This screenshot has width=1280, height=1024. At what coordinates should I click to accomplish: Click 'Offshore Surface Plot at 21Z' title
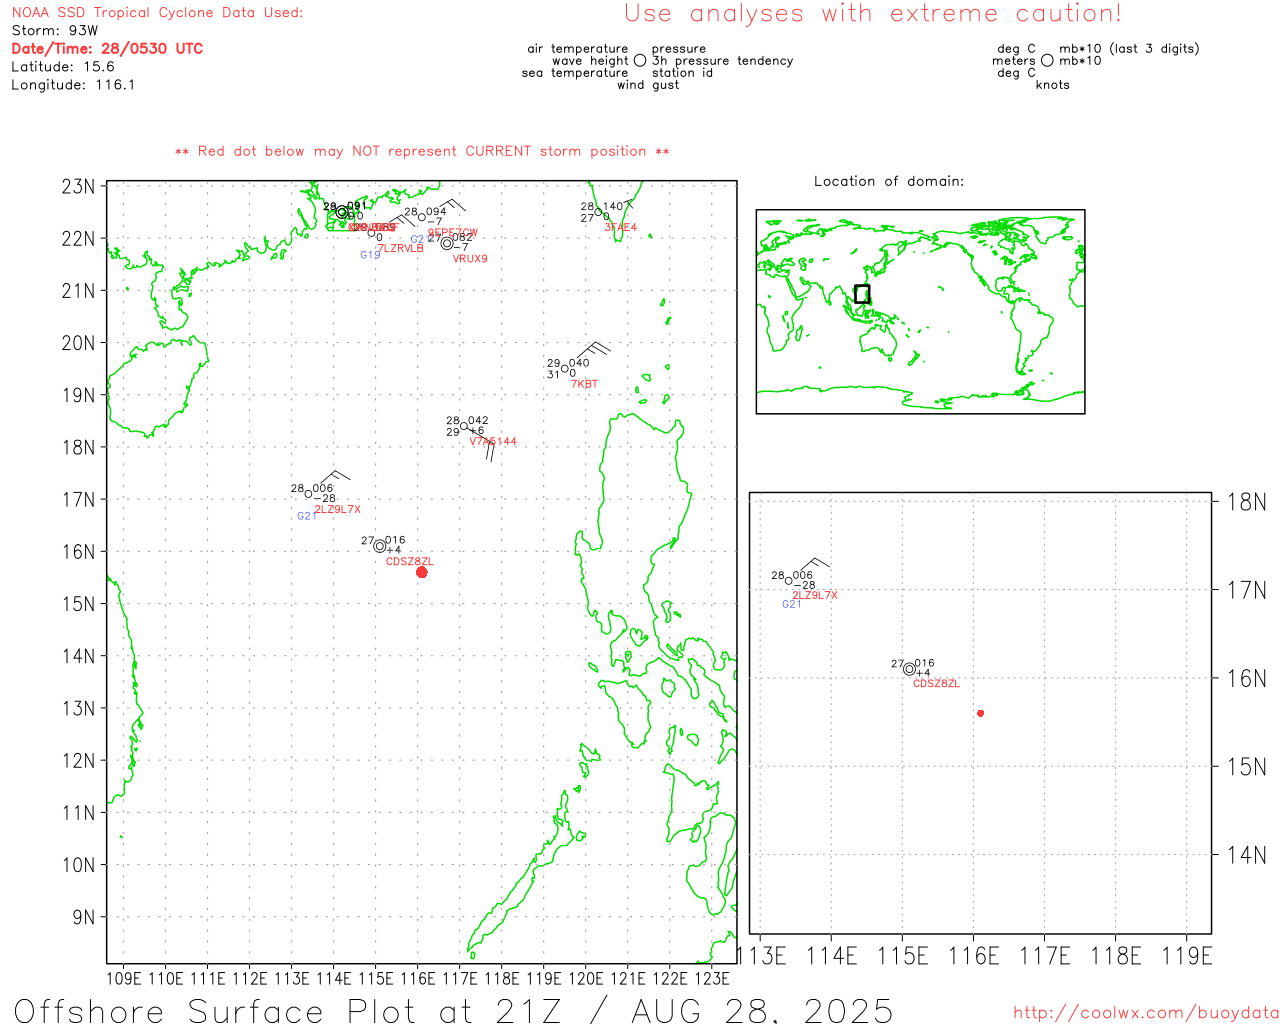(x=288, y=1010)
